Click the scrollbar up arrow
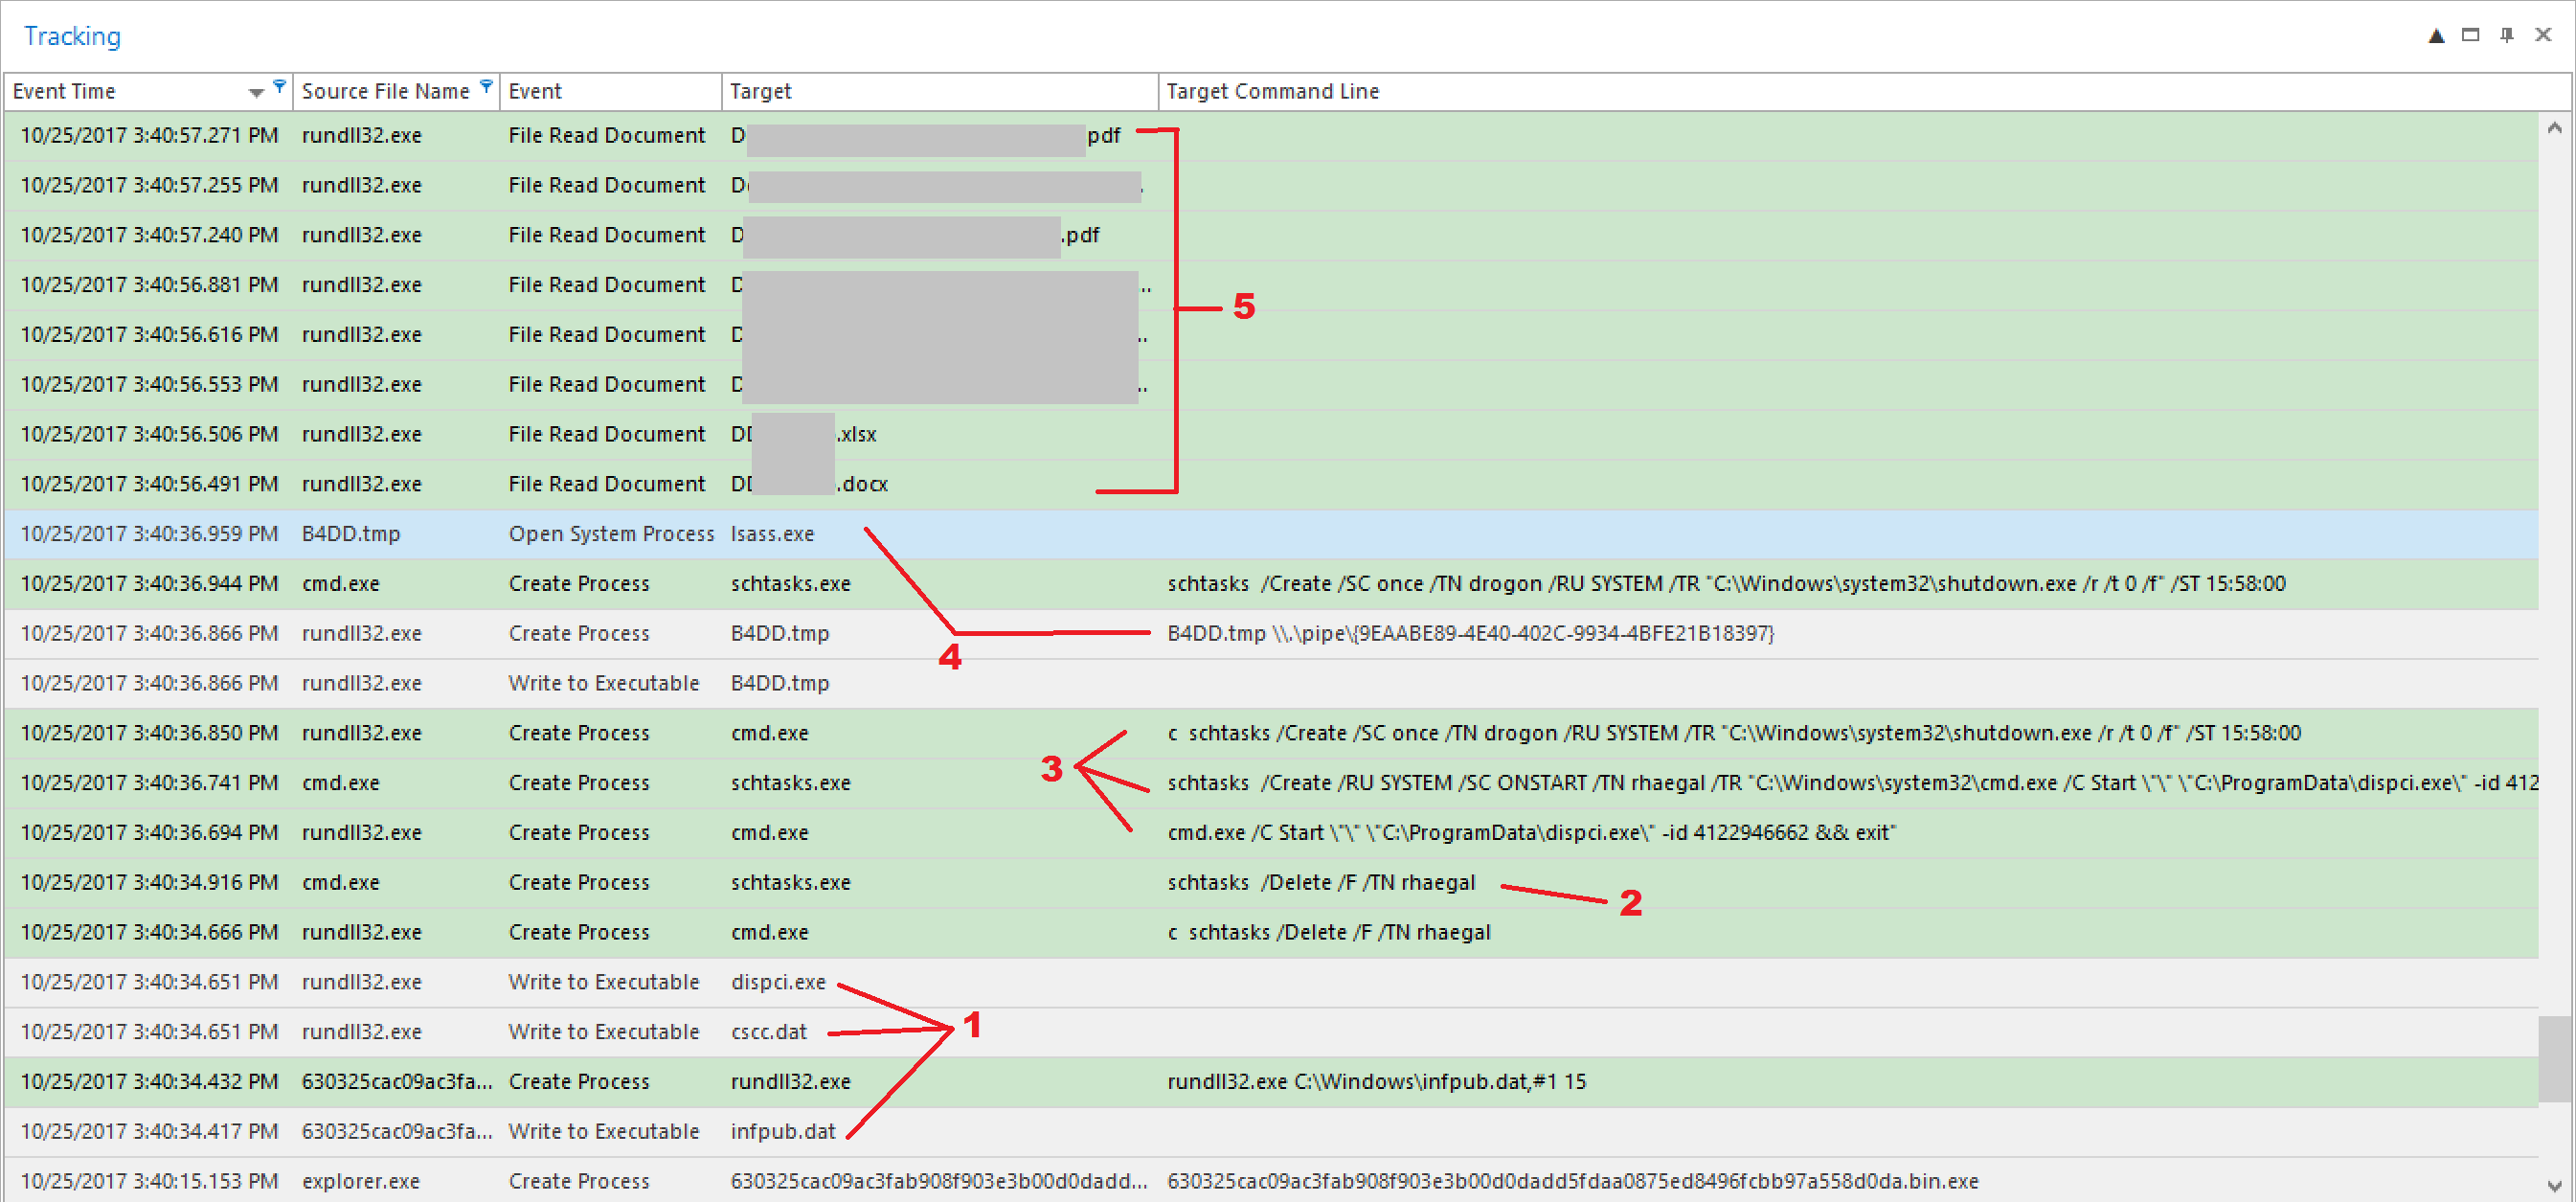Screen dimensions: 2576x1202 coord(2554,128)
